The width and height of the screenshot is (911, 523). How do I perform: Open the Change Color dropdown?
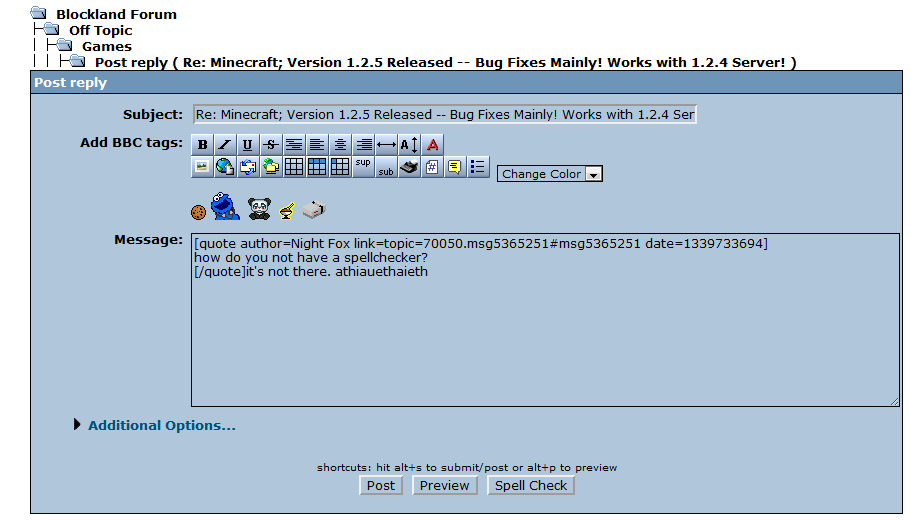(550, 174)
